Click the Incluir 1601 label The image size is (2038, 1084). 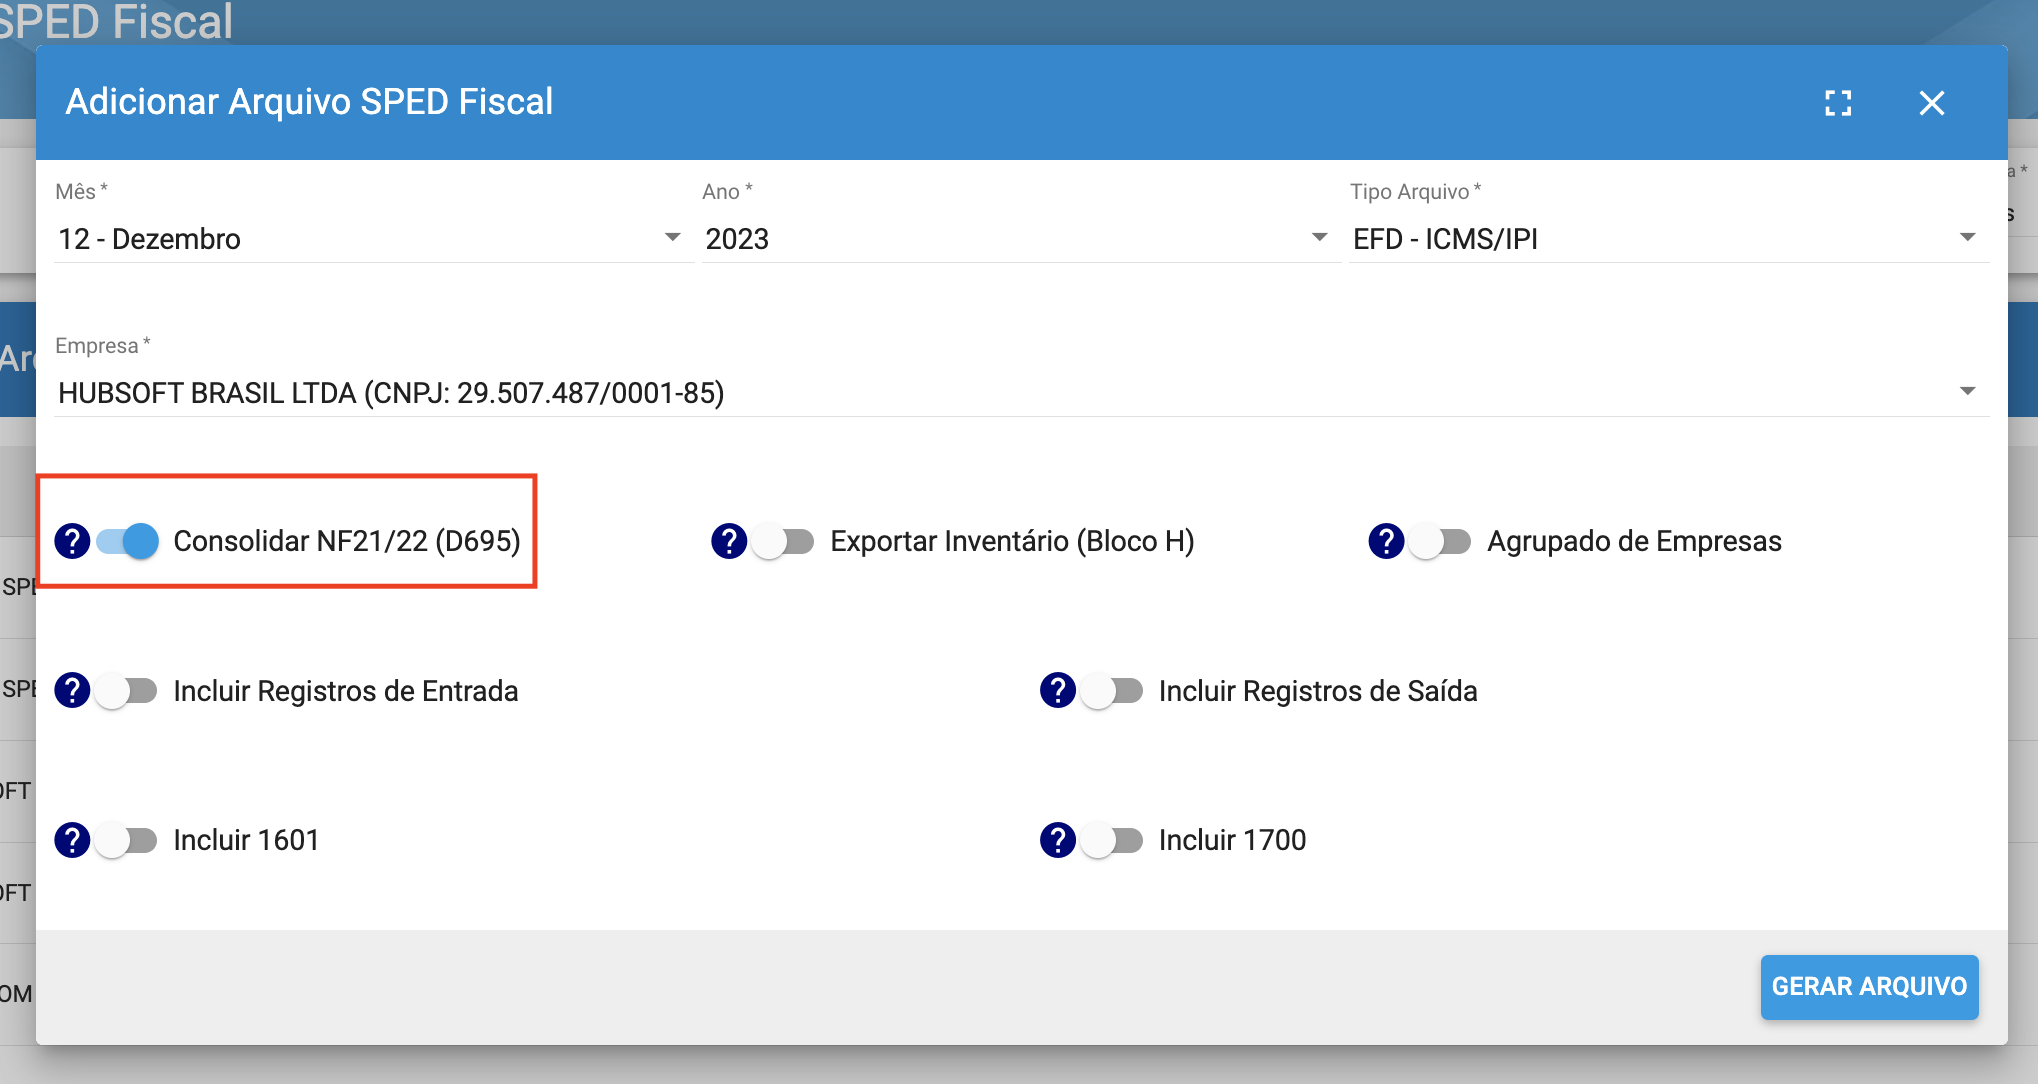(246, 840)
